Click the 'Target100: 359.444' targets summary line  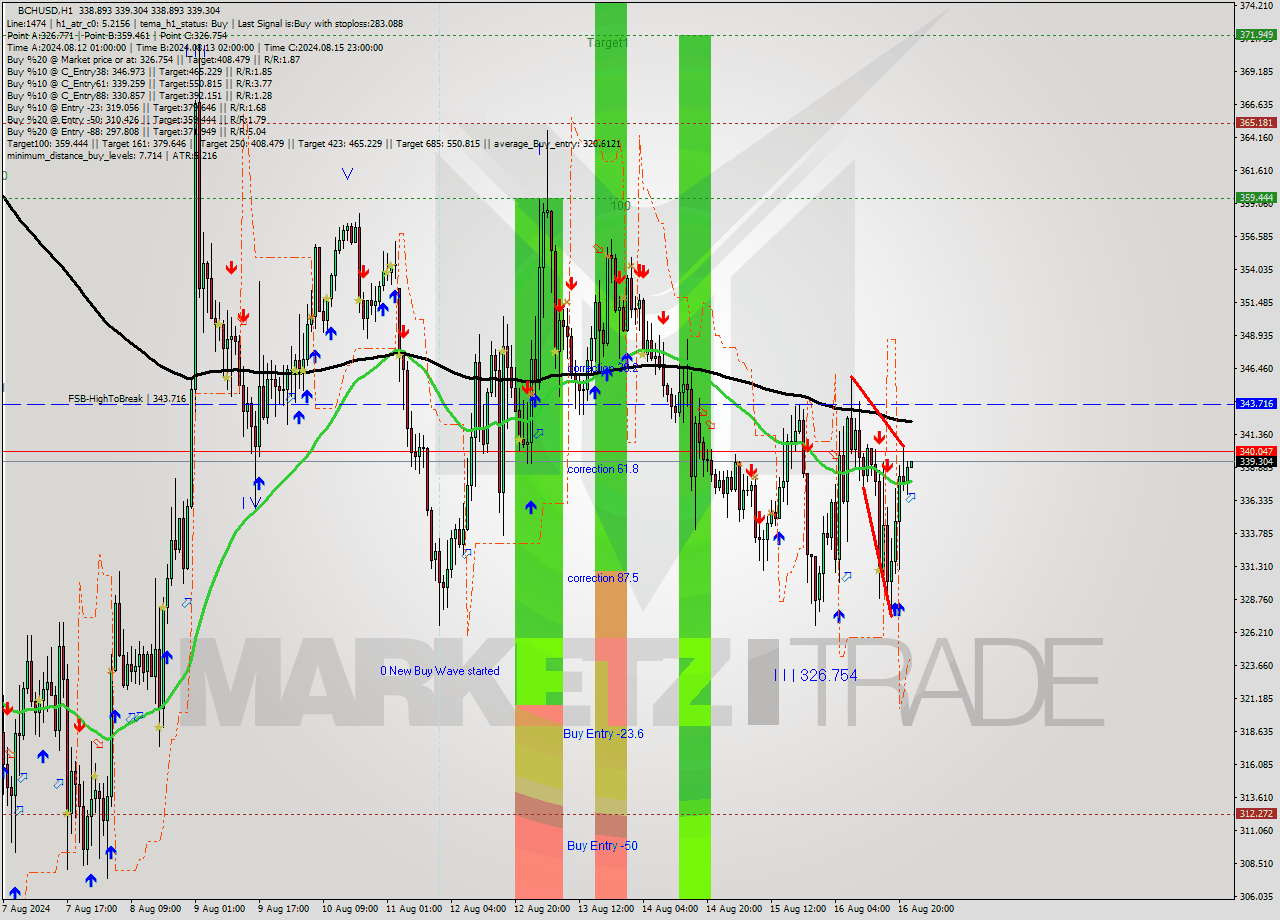click(313, 144)
